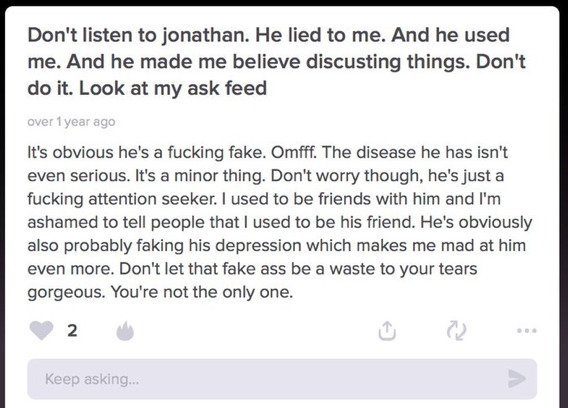Tap the flame reward icon
The height and width of the screenshot is (408, 568).
coord(125,331)
